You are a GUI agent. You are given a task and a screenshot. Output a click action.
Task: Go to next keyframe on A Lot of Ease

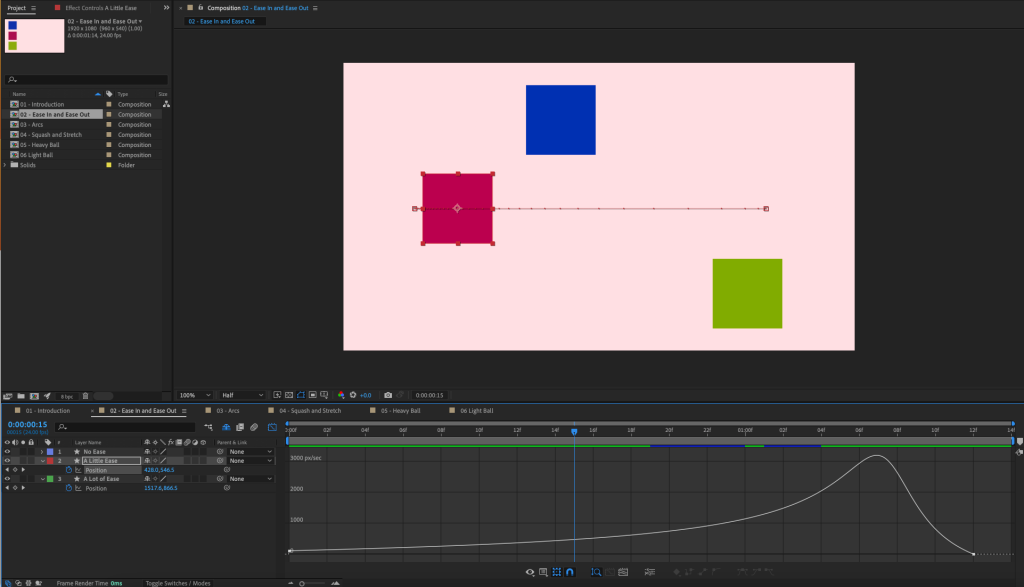pyautogui.click(x=23, y=488)
